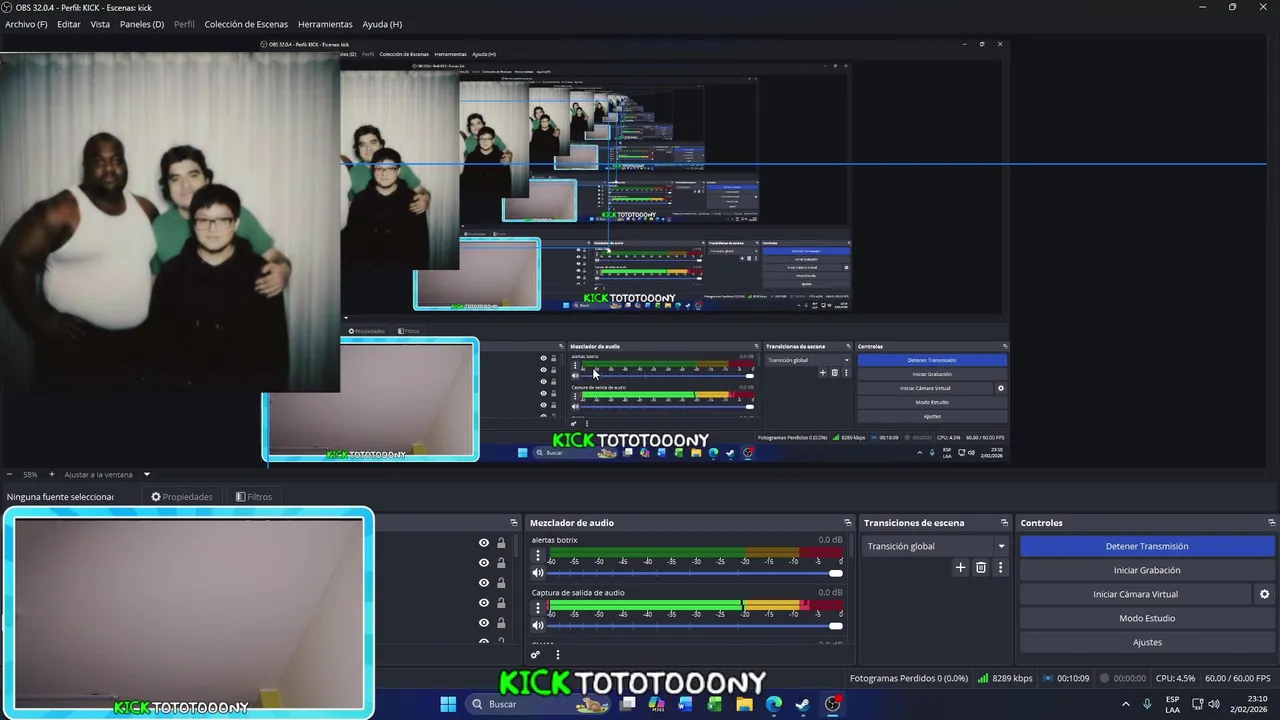The width and height of the screenshot is (1280, 720).
Task: Toggle the lock on the second source row
Action: [x=501, y=563]
